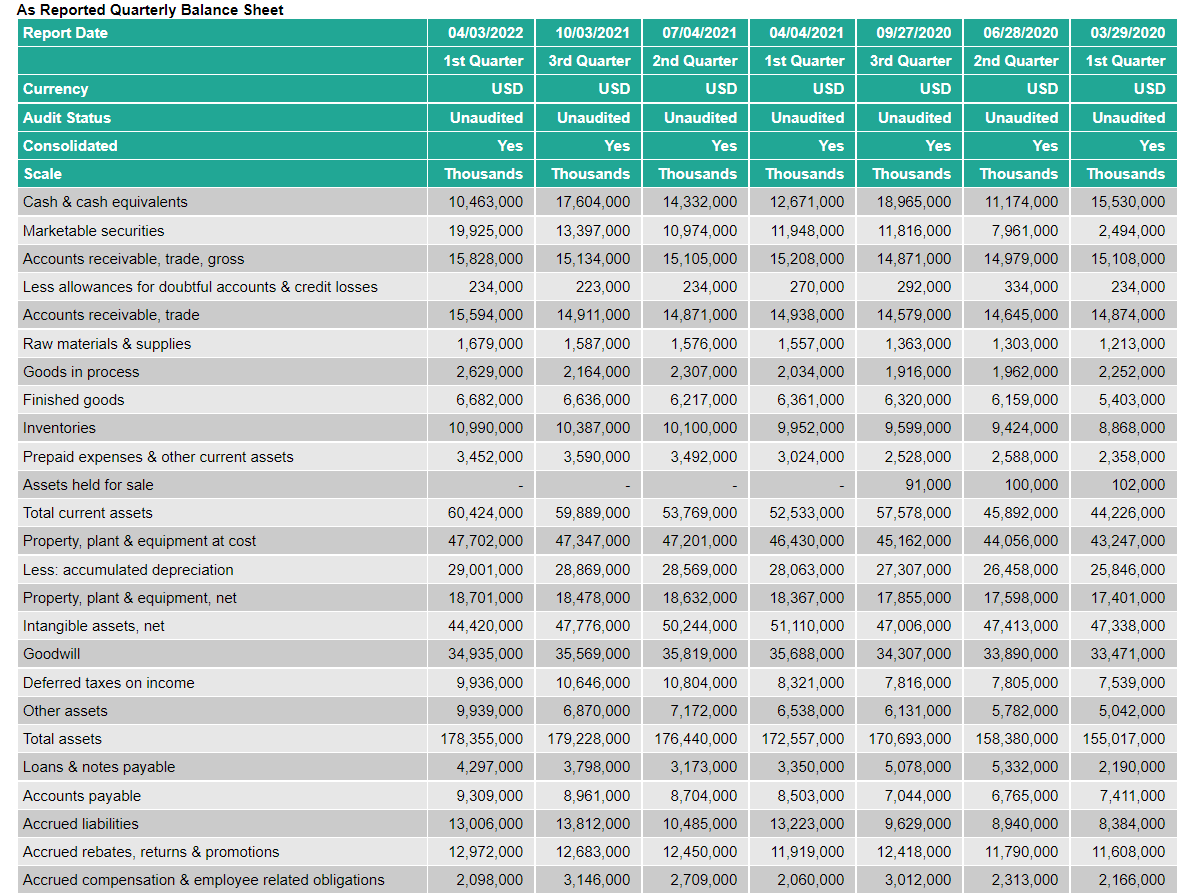This screenshot has height=893, width=1178.
Task: Click the Unaudited value under 03/29/2020
Action: tap(1125, 117)
